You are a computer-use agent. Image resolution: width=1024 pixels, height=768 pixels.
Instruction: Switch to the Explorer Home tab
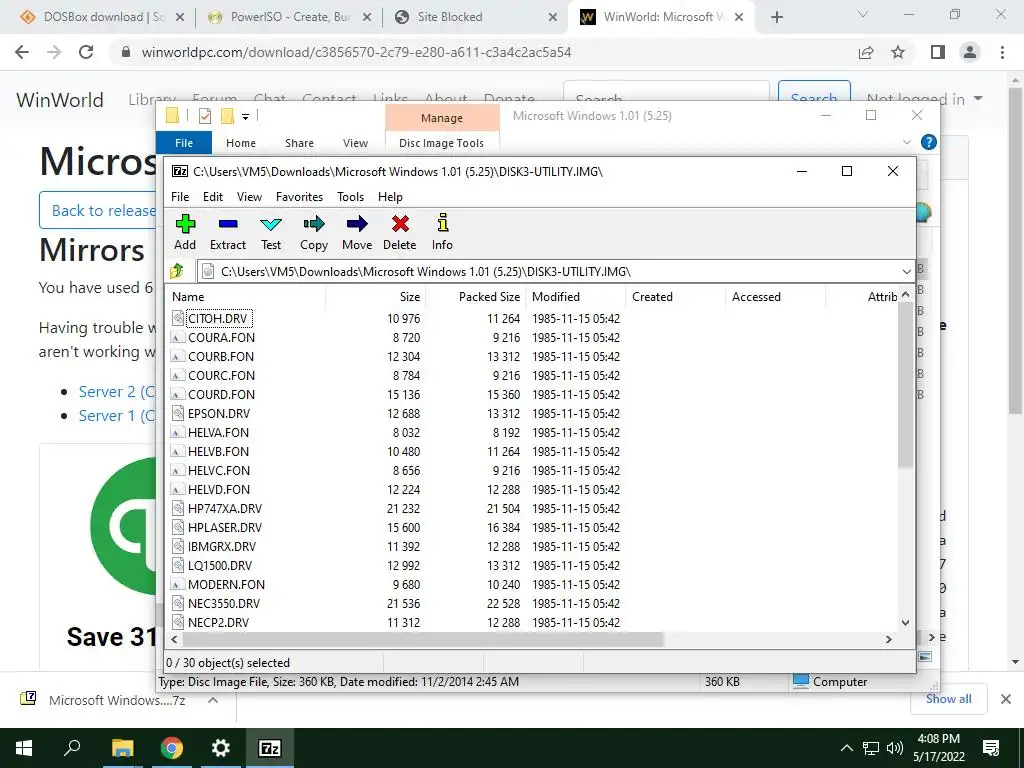[x=241, y=143]
